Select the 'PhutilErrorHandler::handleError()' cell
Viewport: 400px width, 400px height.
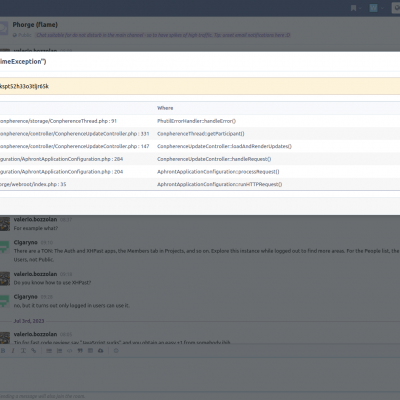click(196, 121)
